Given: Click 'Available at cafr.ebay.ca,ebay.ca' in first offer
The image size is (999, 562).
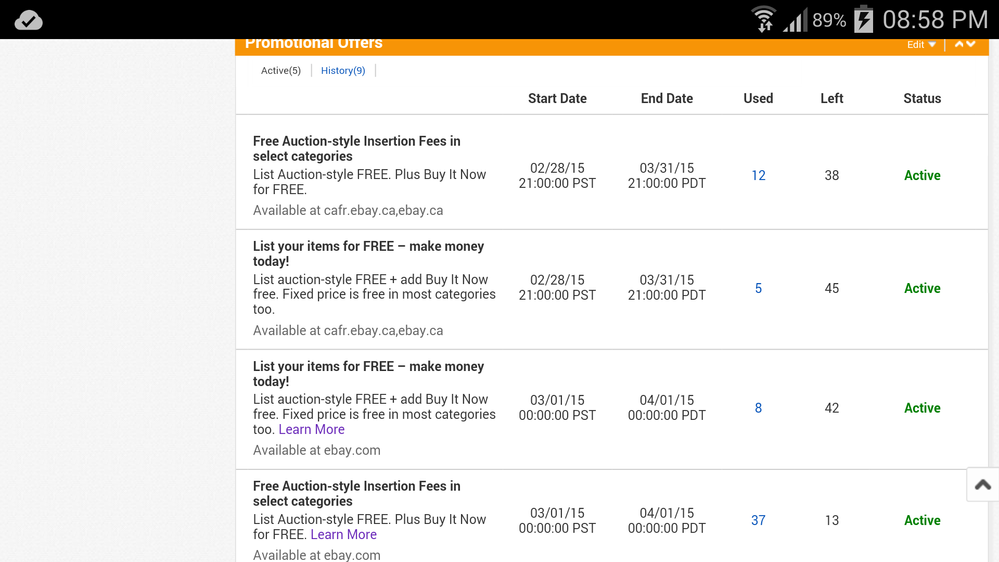Looking at the screenshot, I should [348, 210].
